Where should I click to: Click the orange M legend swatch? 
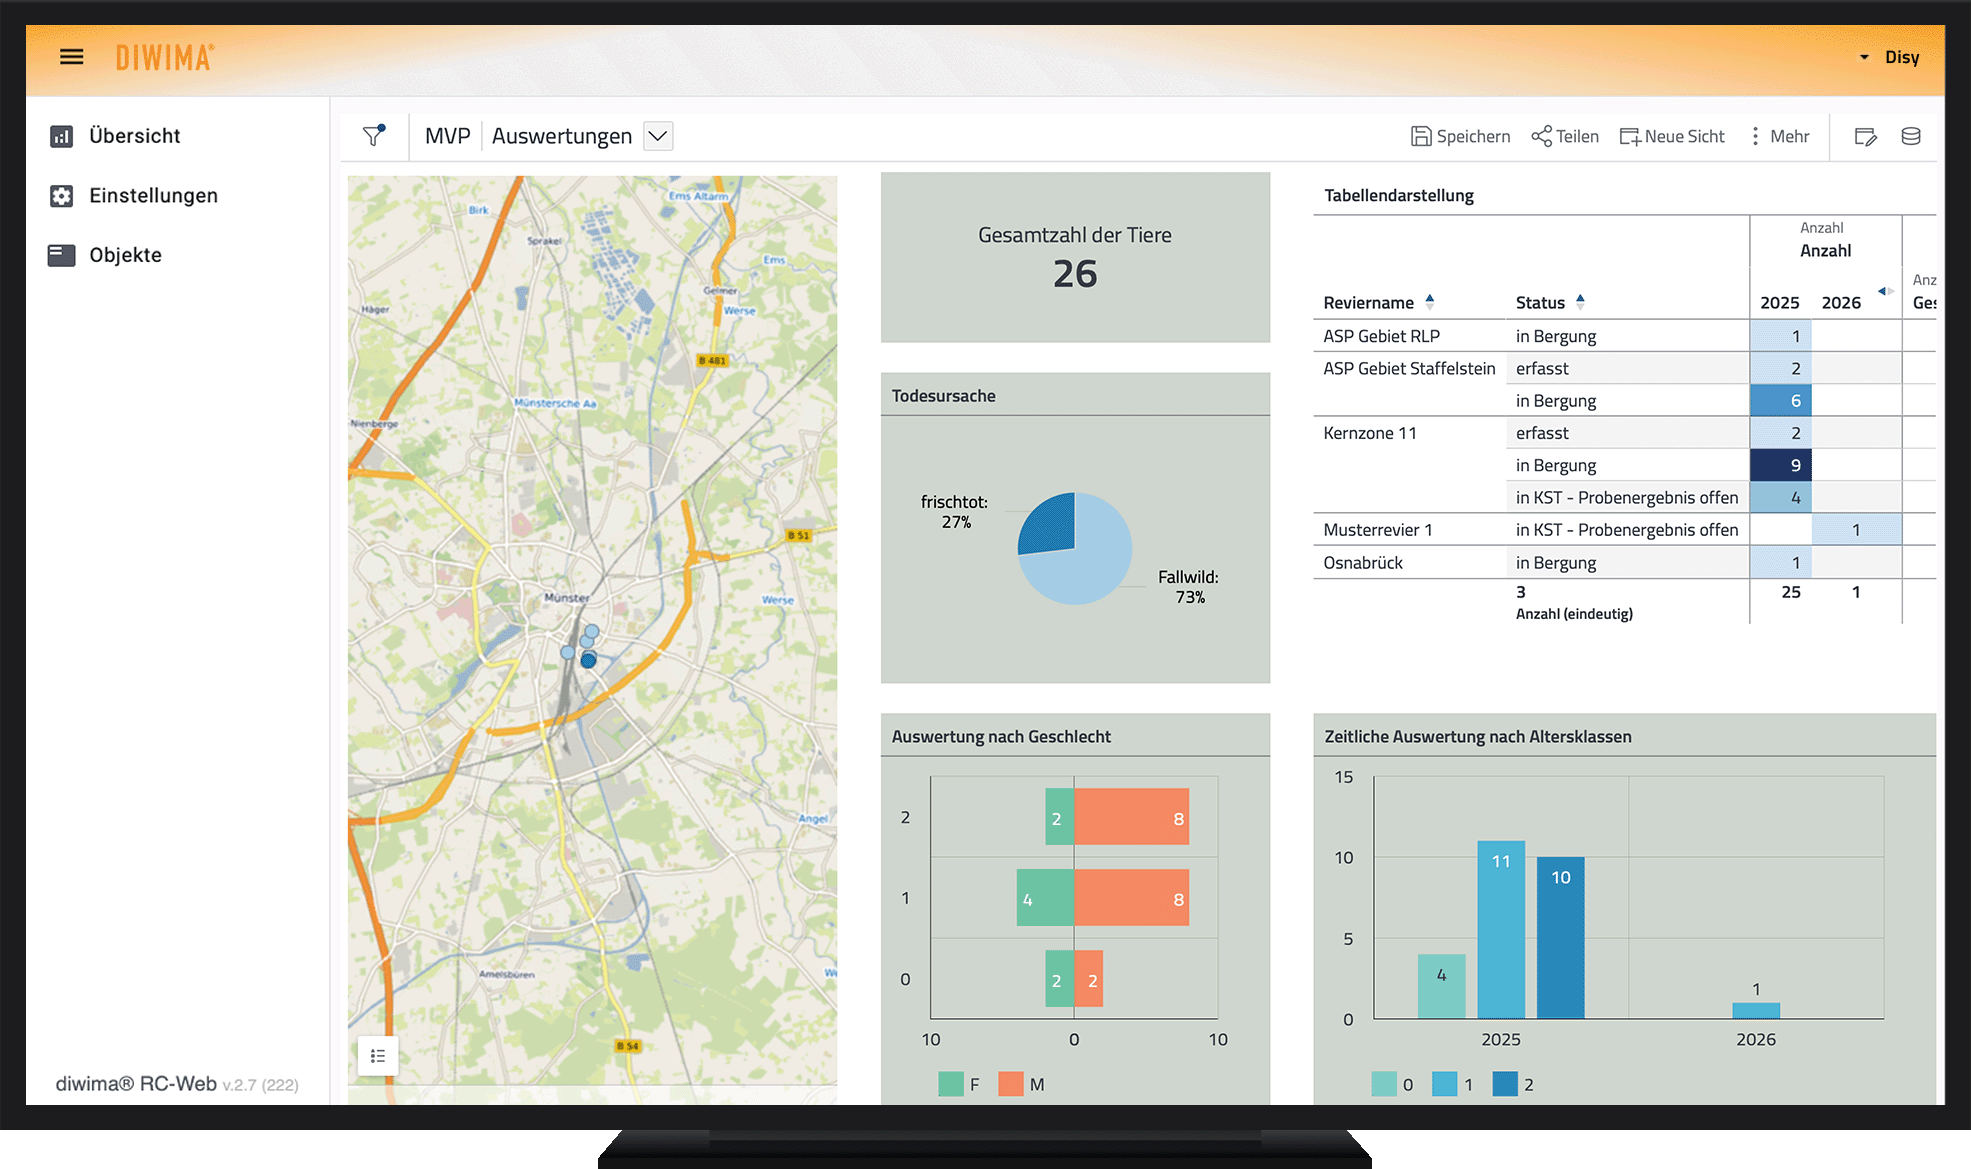coord(1010,1084)
